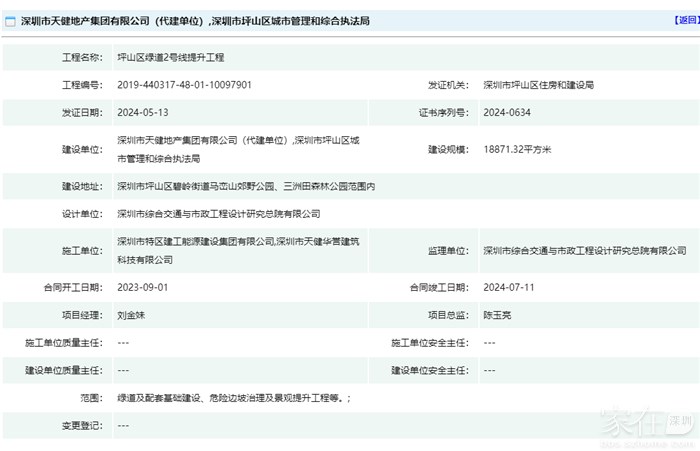Select project number 2019-440317-48-01-10097901

pyautogui.click(x=184, y=86)
